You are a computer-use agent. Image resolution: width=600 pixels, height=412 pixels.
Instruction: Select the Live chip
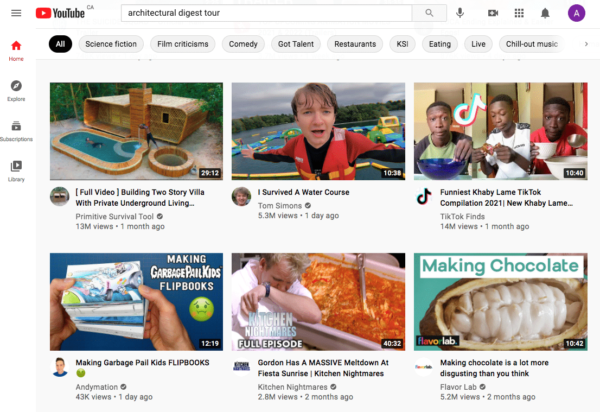(478, 44)
